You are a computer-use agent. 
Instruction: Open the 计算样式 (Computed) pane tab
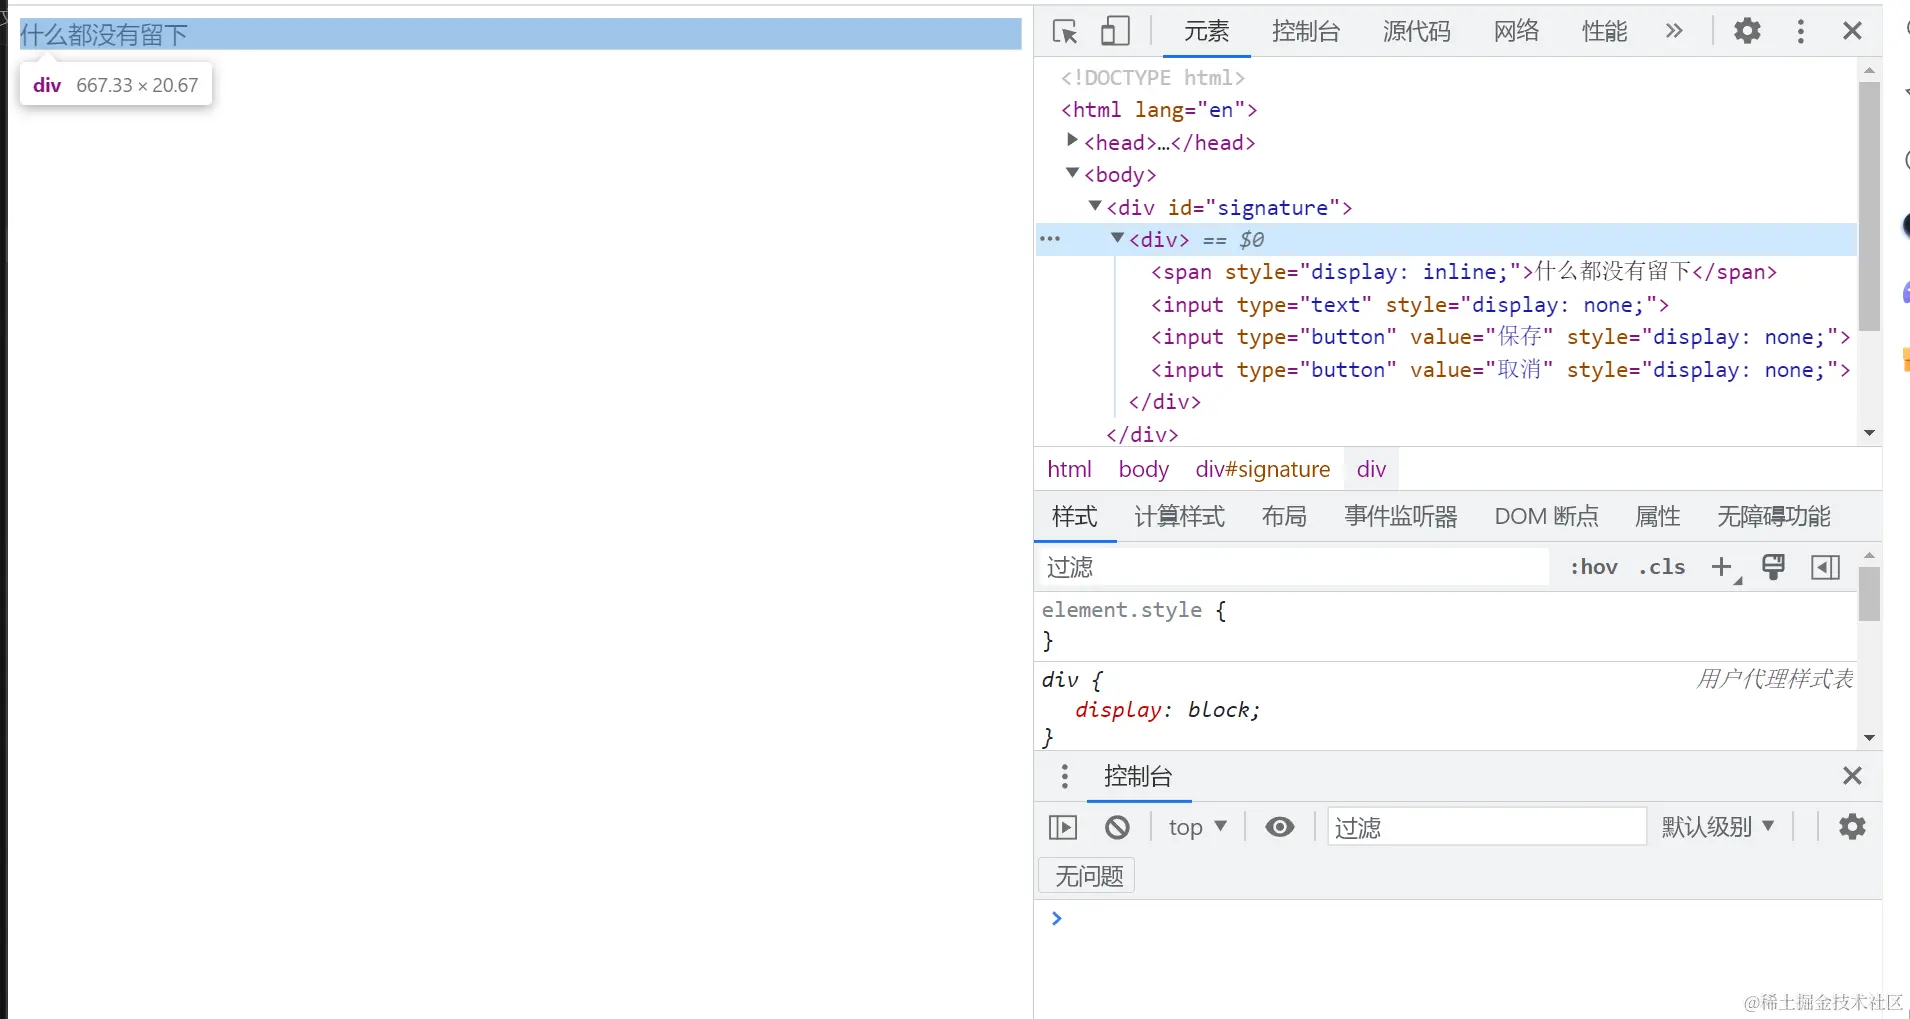1179,517
